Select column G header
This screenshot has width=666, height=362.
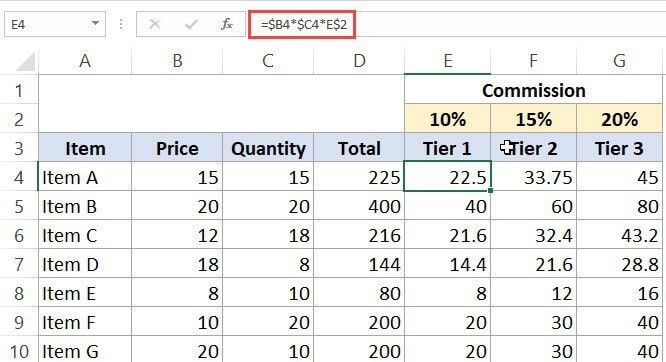tap(619, 61)
